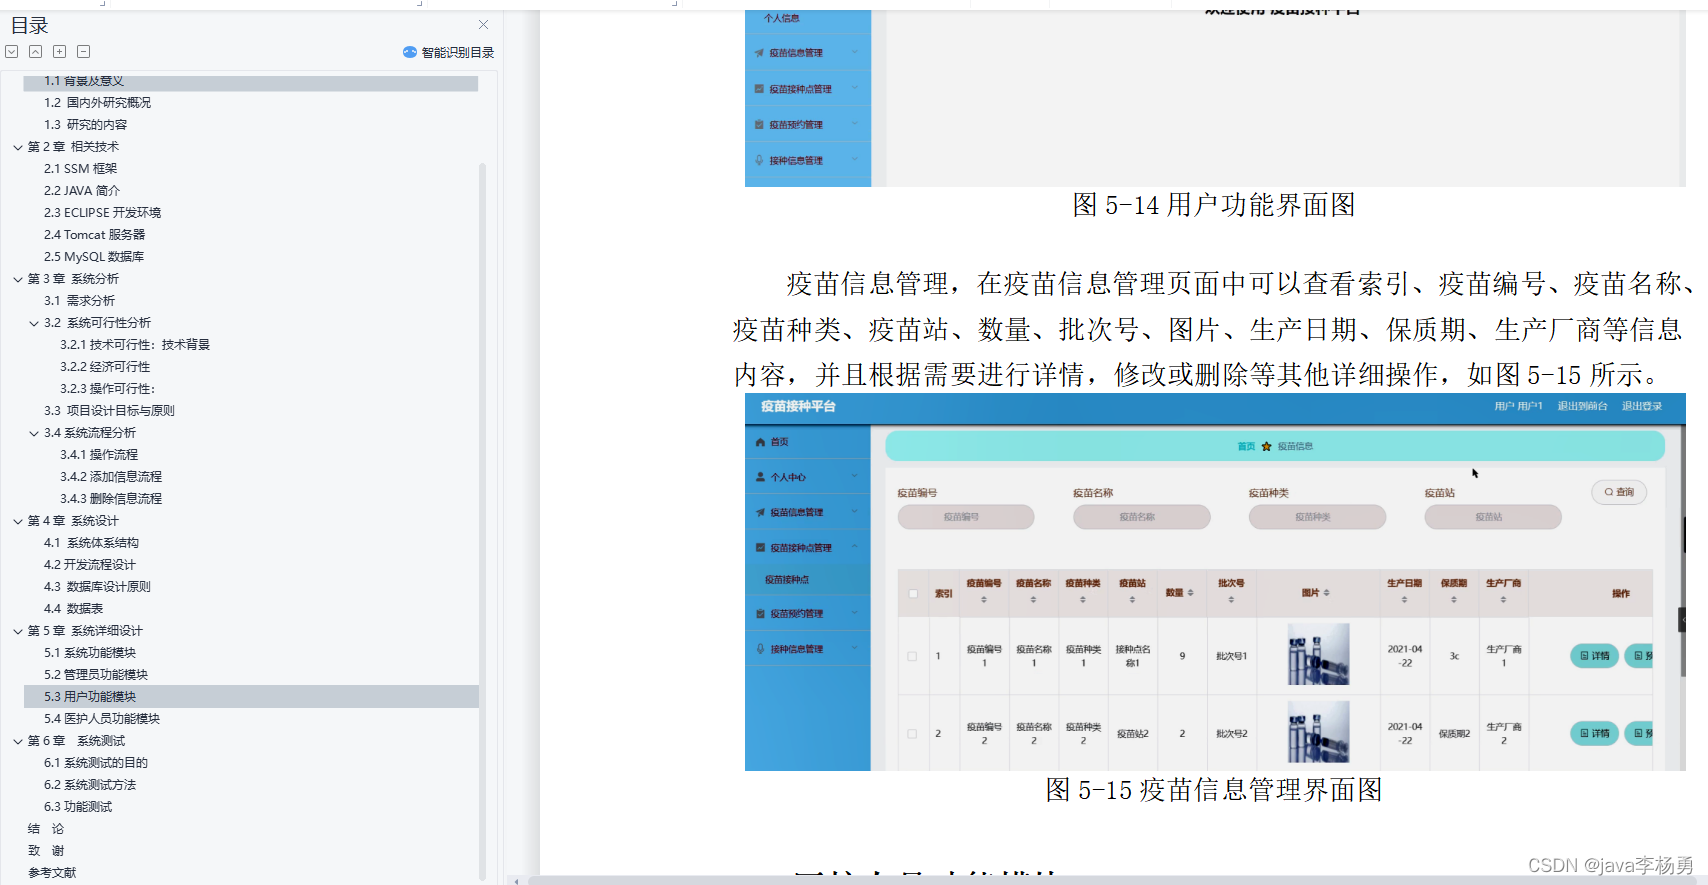
Task: Click vaccine thumbnail image in row 1
Action: [1319, 654]
